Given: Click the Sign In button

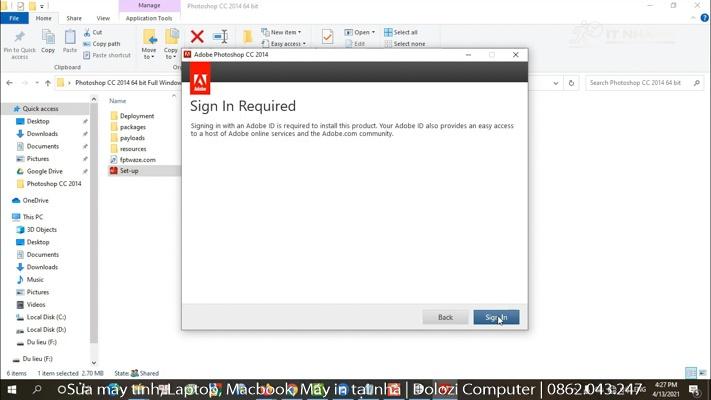Looking at the screenshot, I should [496, 317].
